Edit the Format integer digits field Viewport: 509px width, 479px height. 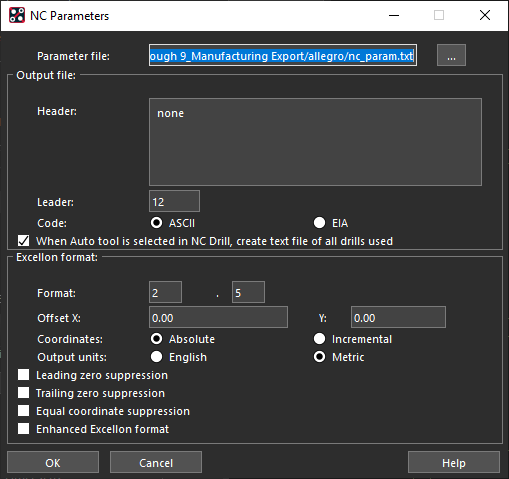tap(165, 292)
